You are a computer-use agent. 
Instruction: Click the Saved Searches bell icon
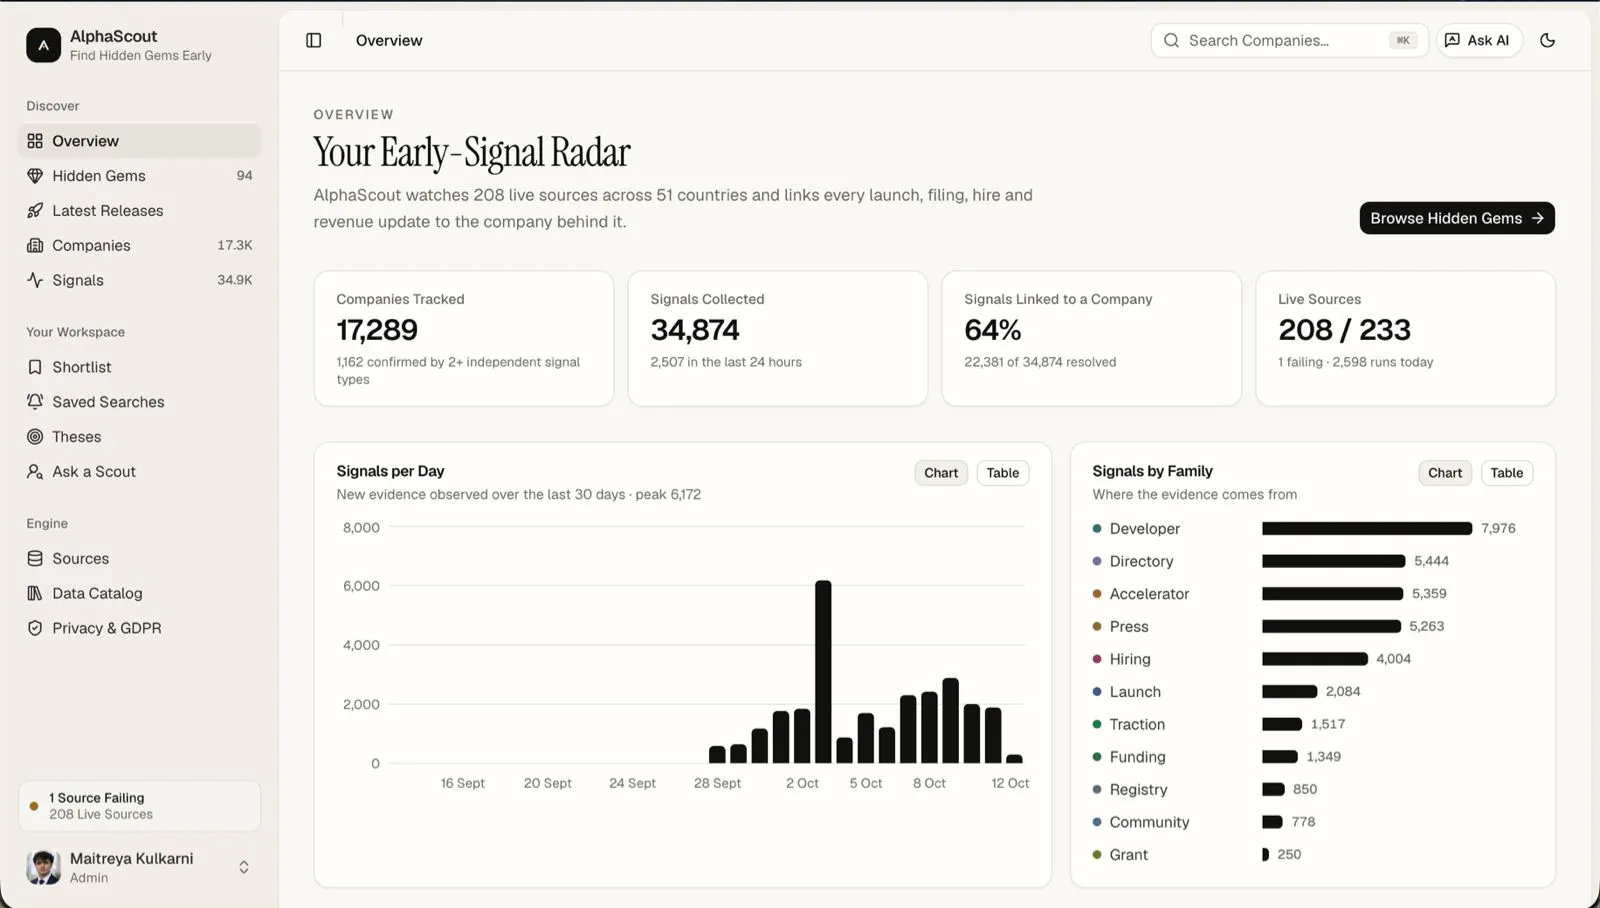click(x=35, y=402)
